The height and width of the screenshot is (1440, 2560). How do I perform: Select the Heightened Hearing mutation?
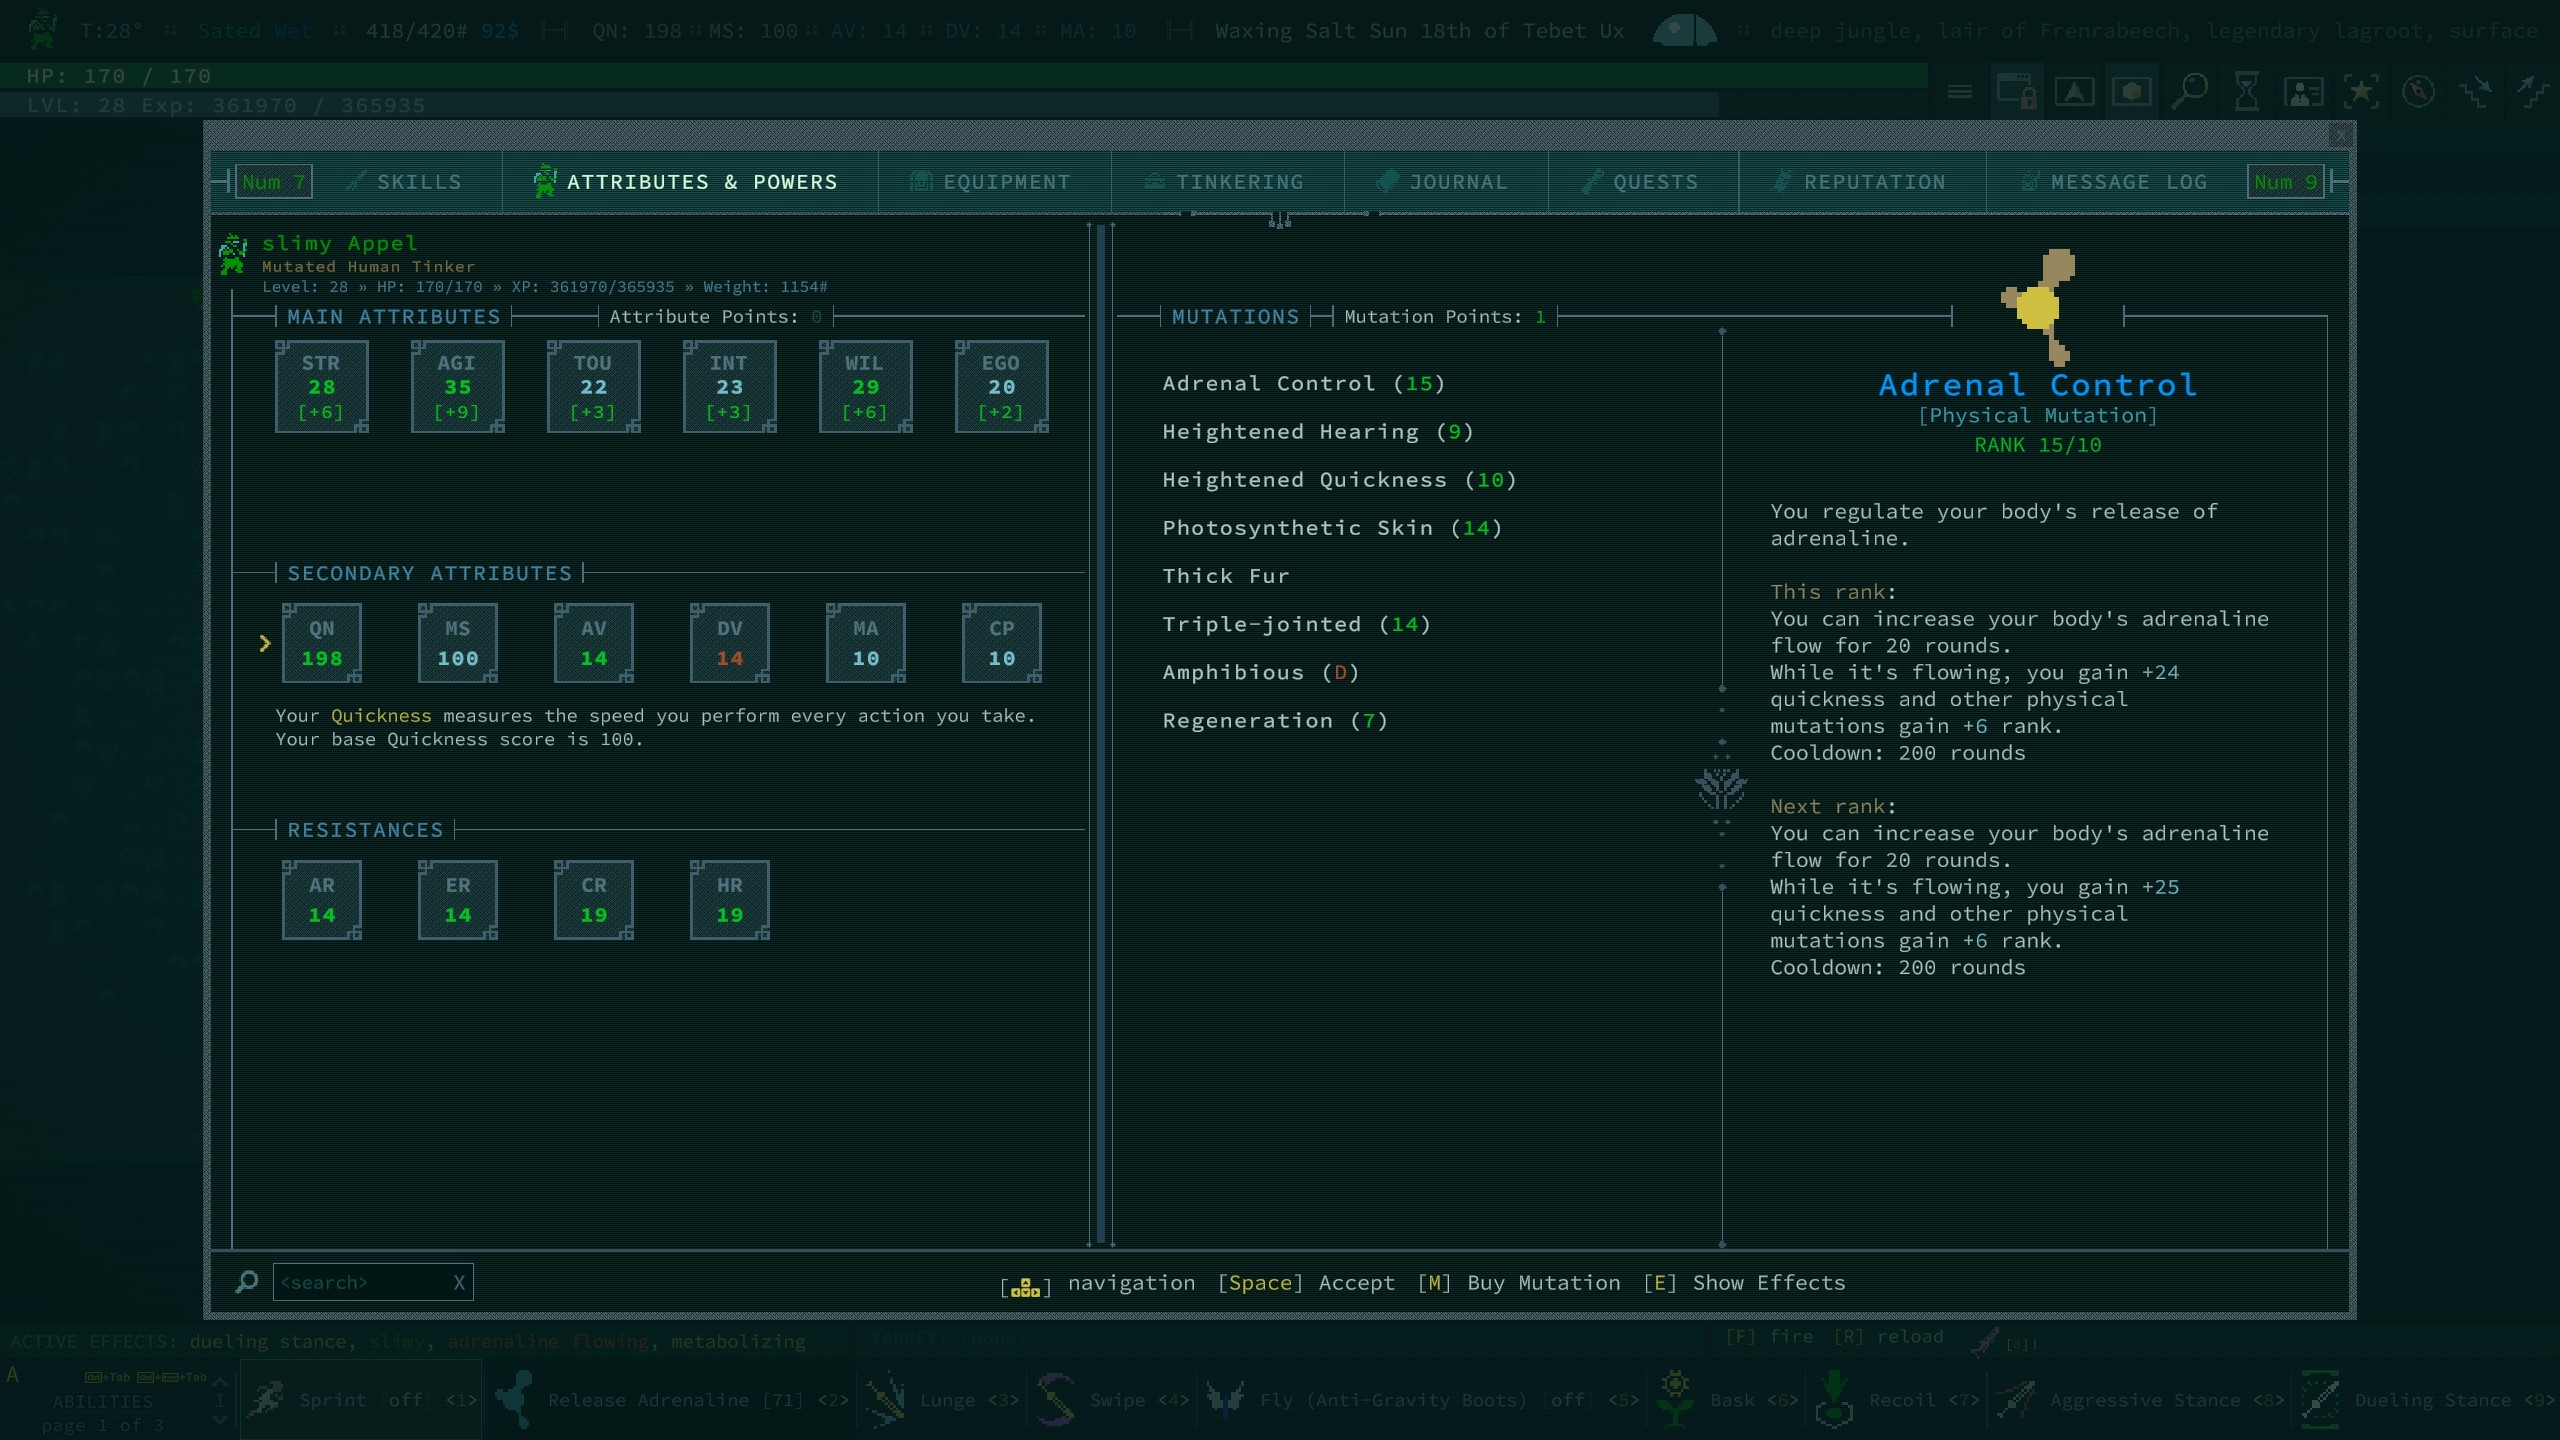pyautogui.click(x=1317, y=432)
